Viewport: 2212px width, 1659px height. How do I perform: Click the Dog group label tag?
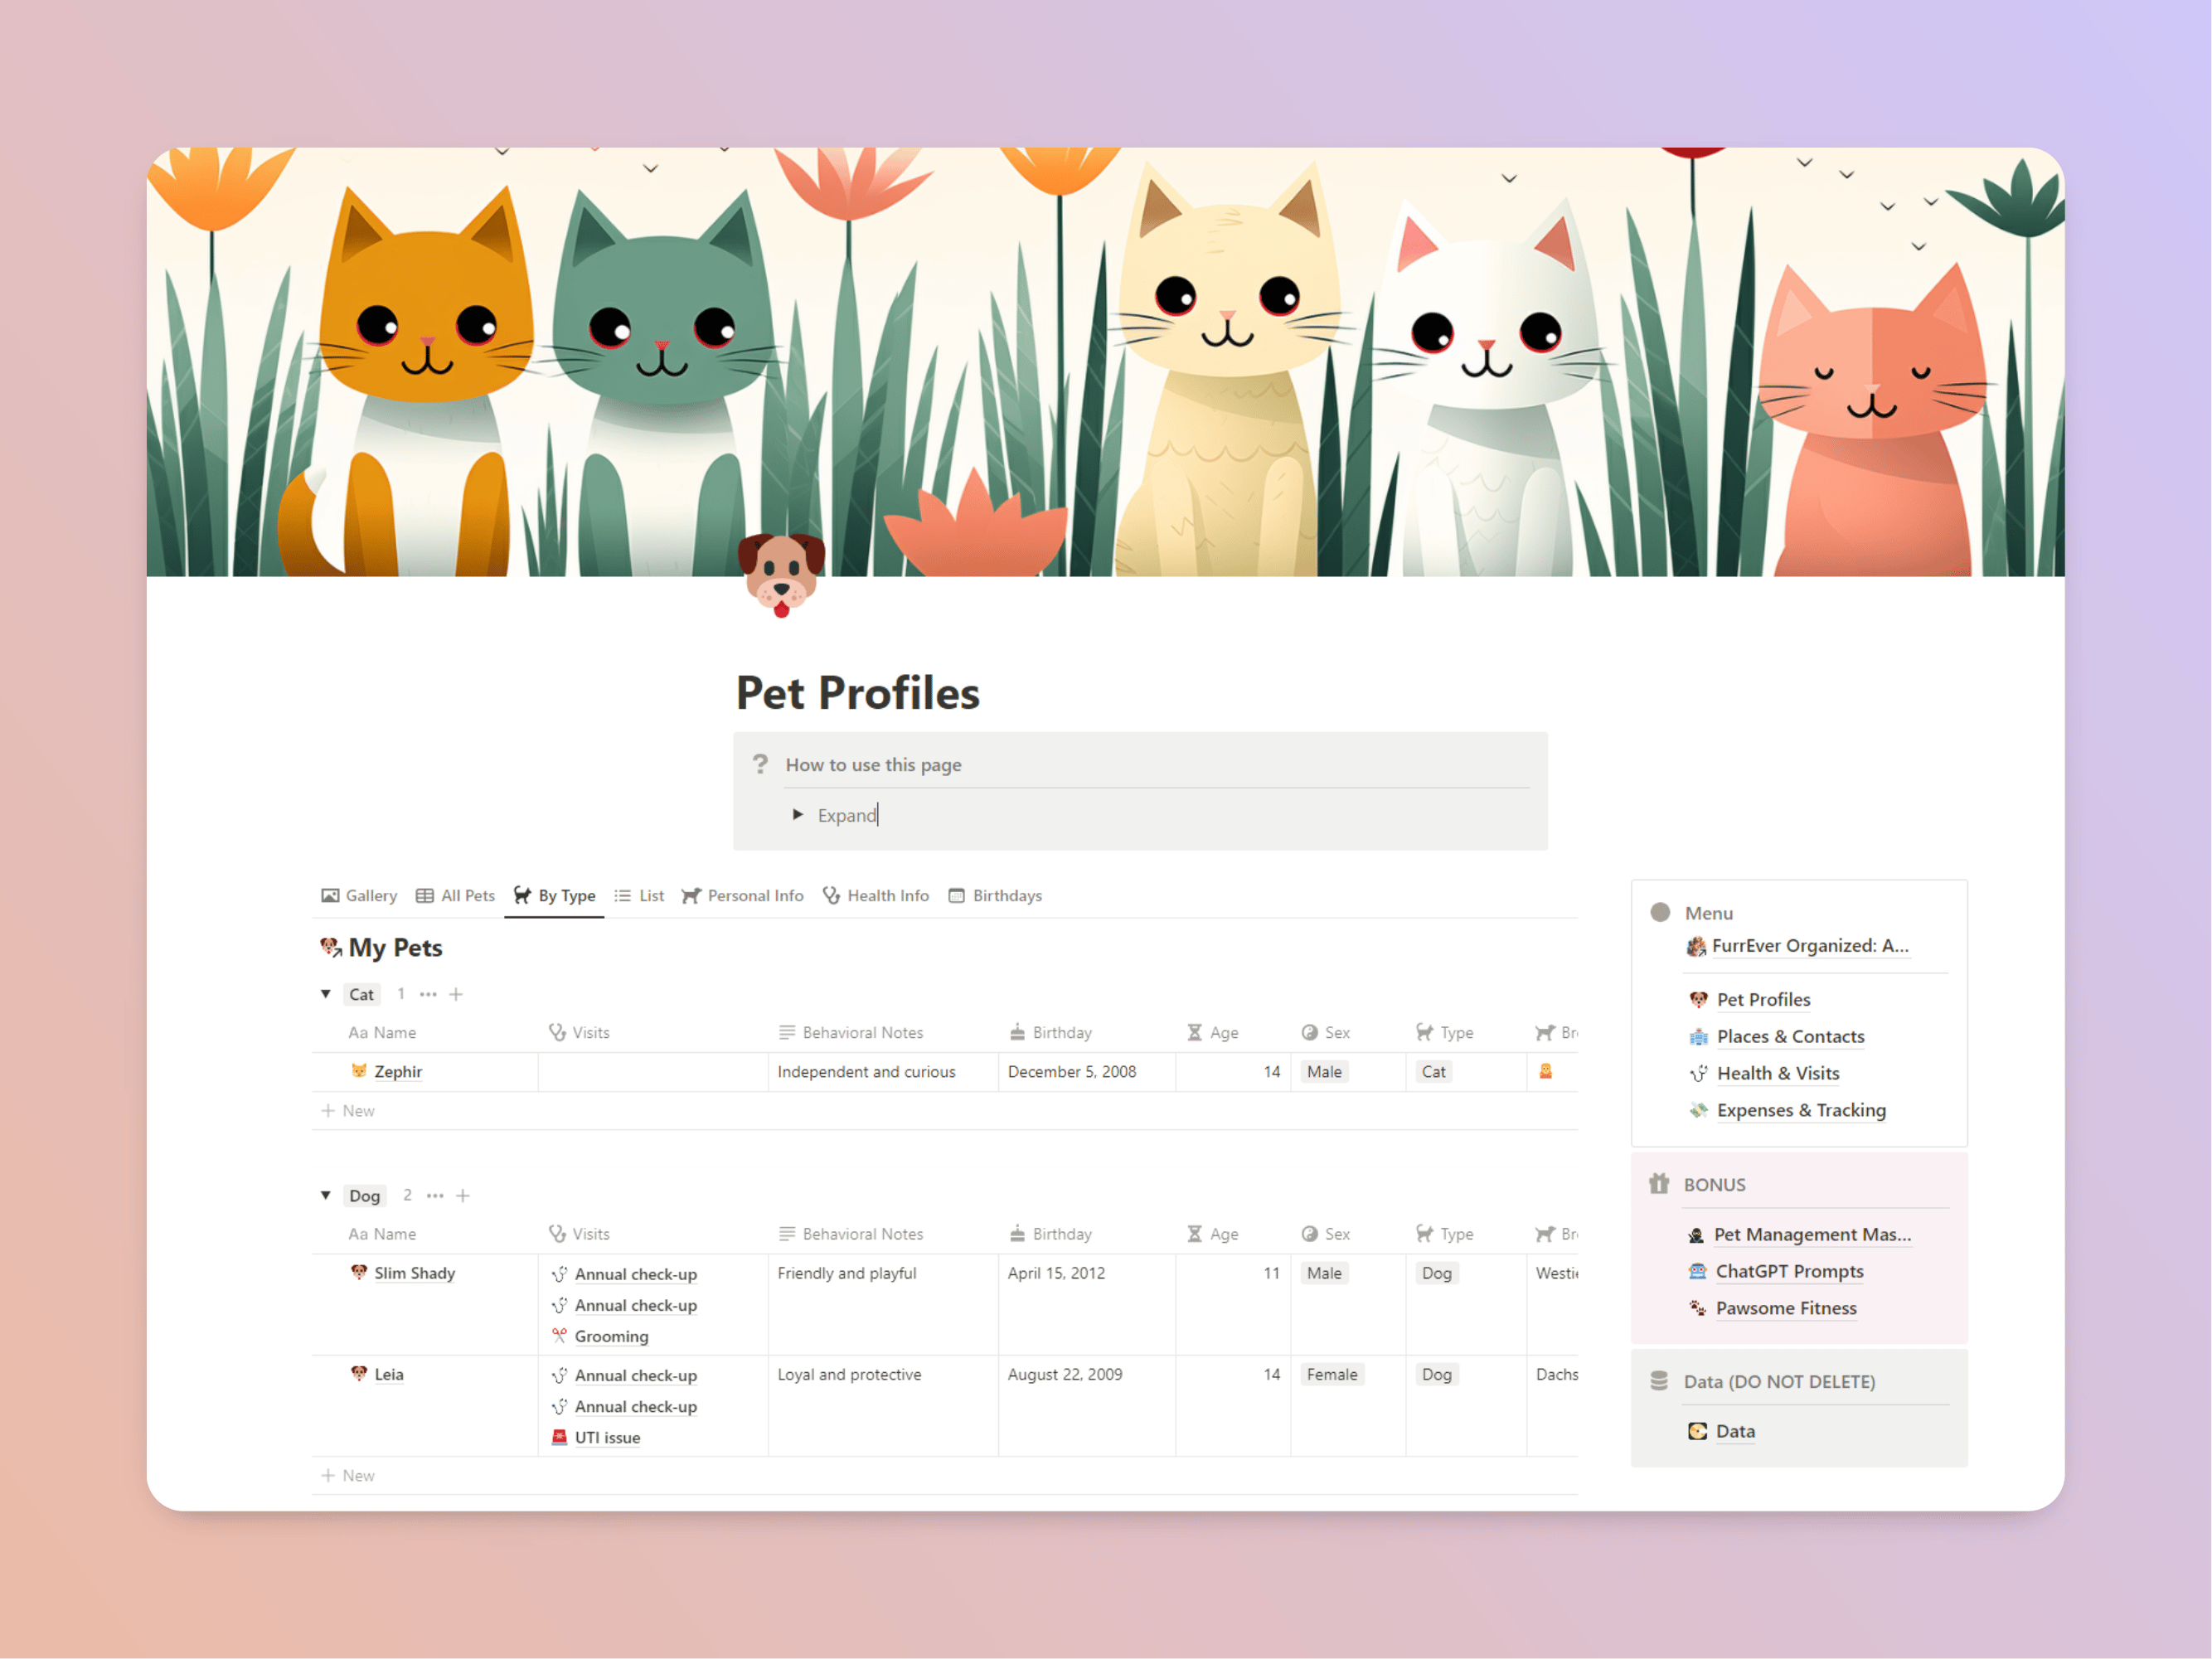point(364,1196)
